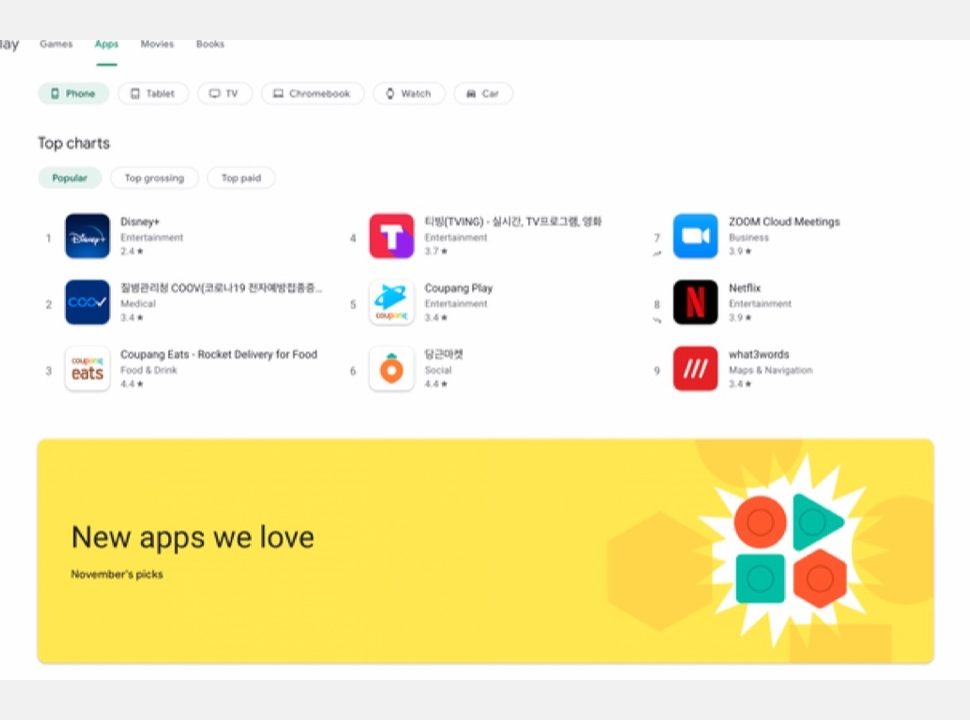Switch to the Games tab
Image resolution: width=970 pixels, height=720 pixels.
click(56, 44)
